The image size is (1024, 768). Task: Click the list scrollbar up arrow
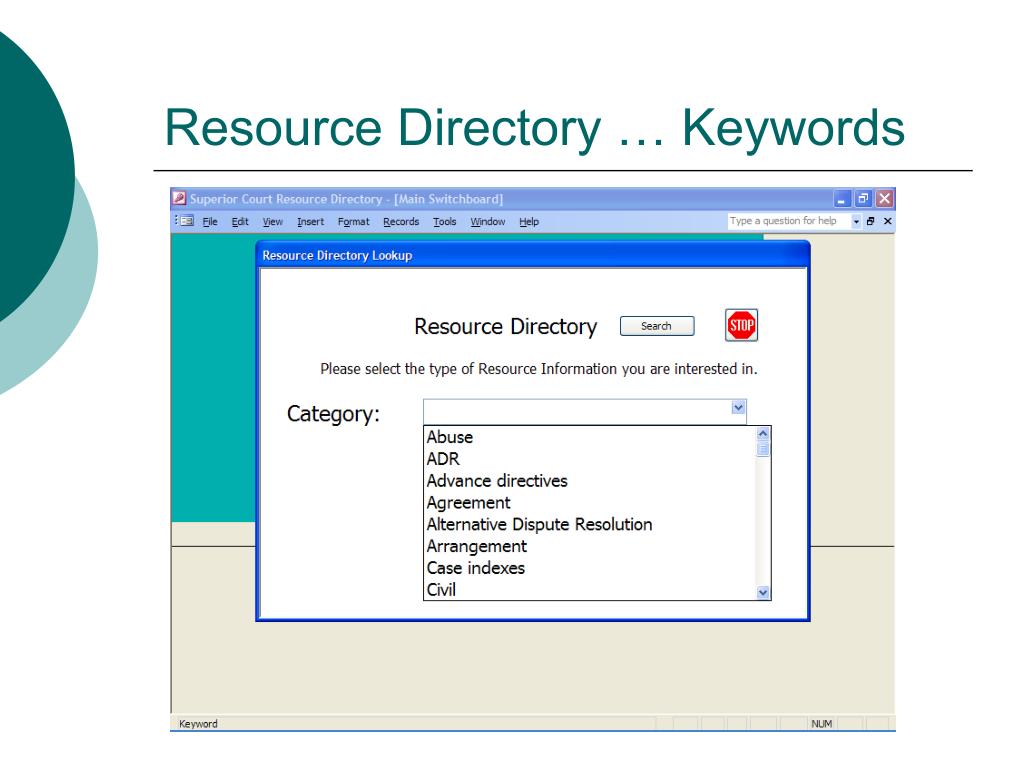(763, 434)
